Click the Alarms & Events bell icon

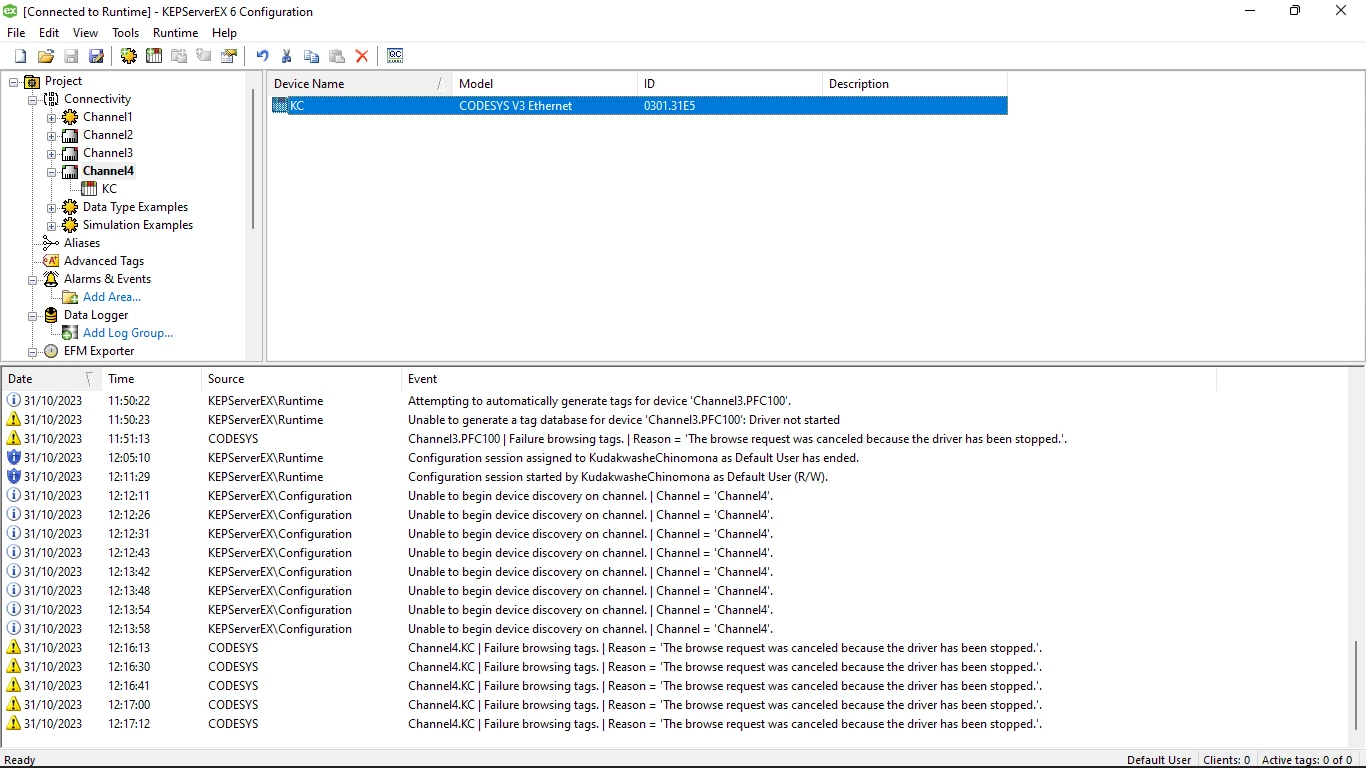point(51,279)
